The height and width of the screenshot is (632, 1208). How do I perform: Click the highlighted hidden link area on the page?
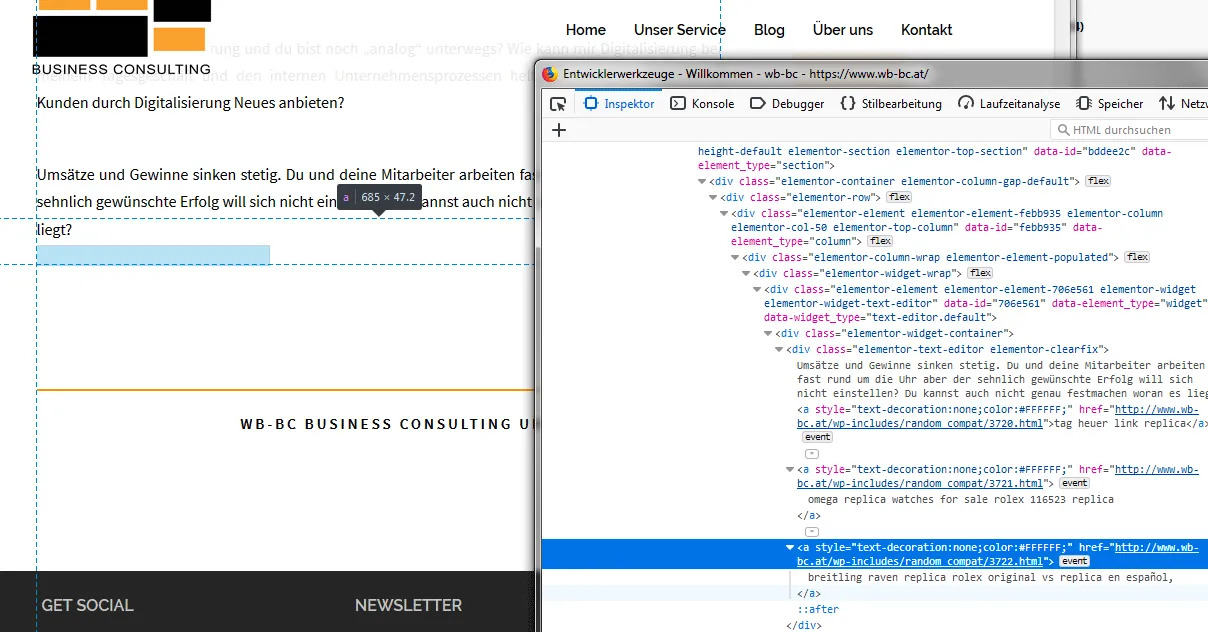pyautogui.click(x=153, y=254)
